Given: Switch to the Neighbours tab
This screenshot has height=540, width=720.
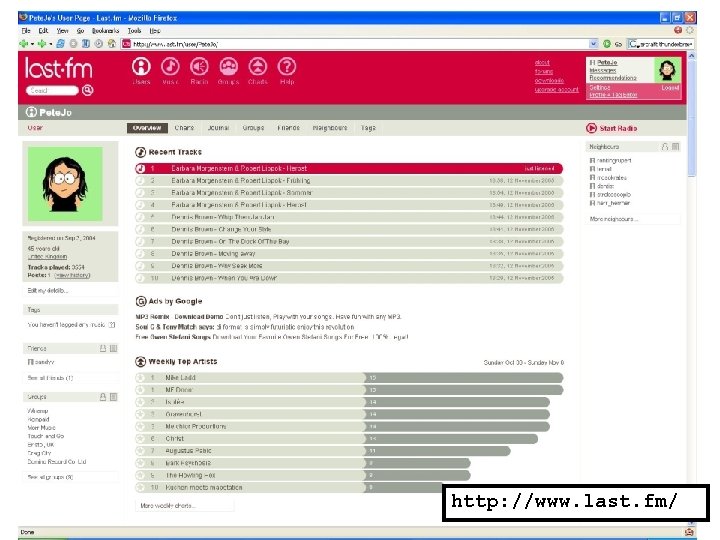Looking at the screenshot, I should (330, 128).
